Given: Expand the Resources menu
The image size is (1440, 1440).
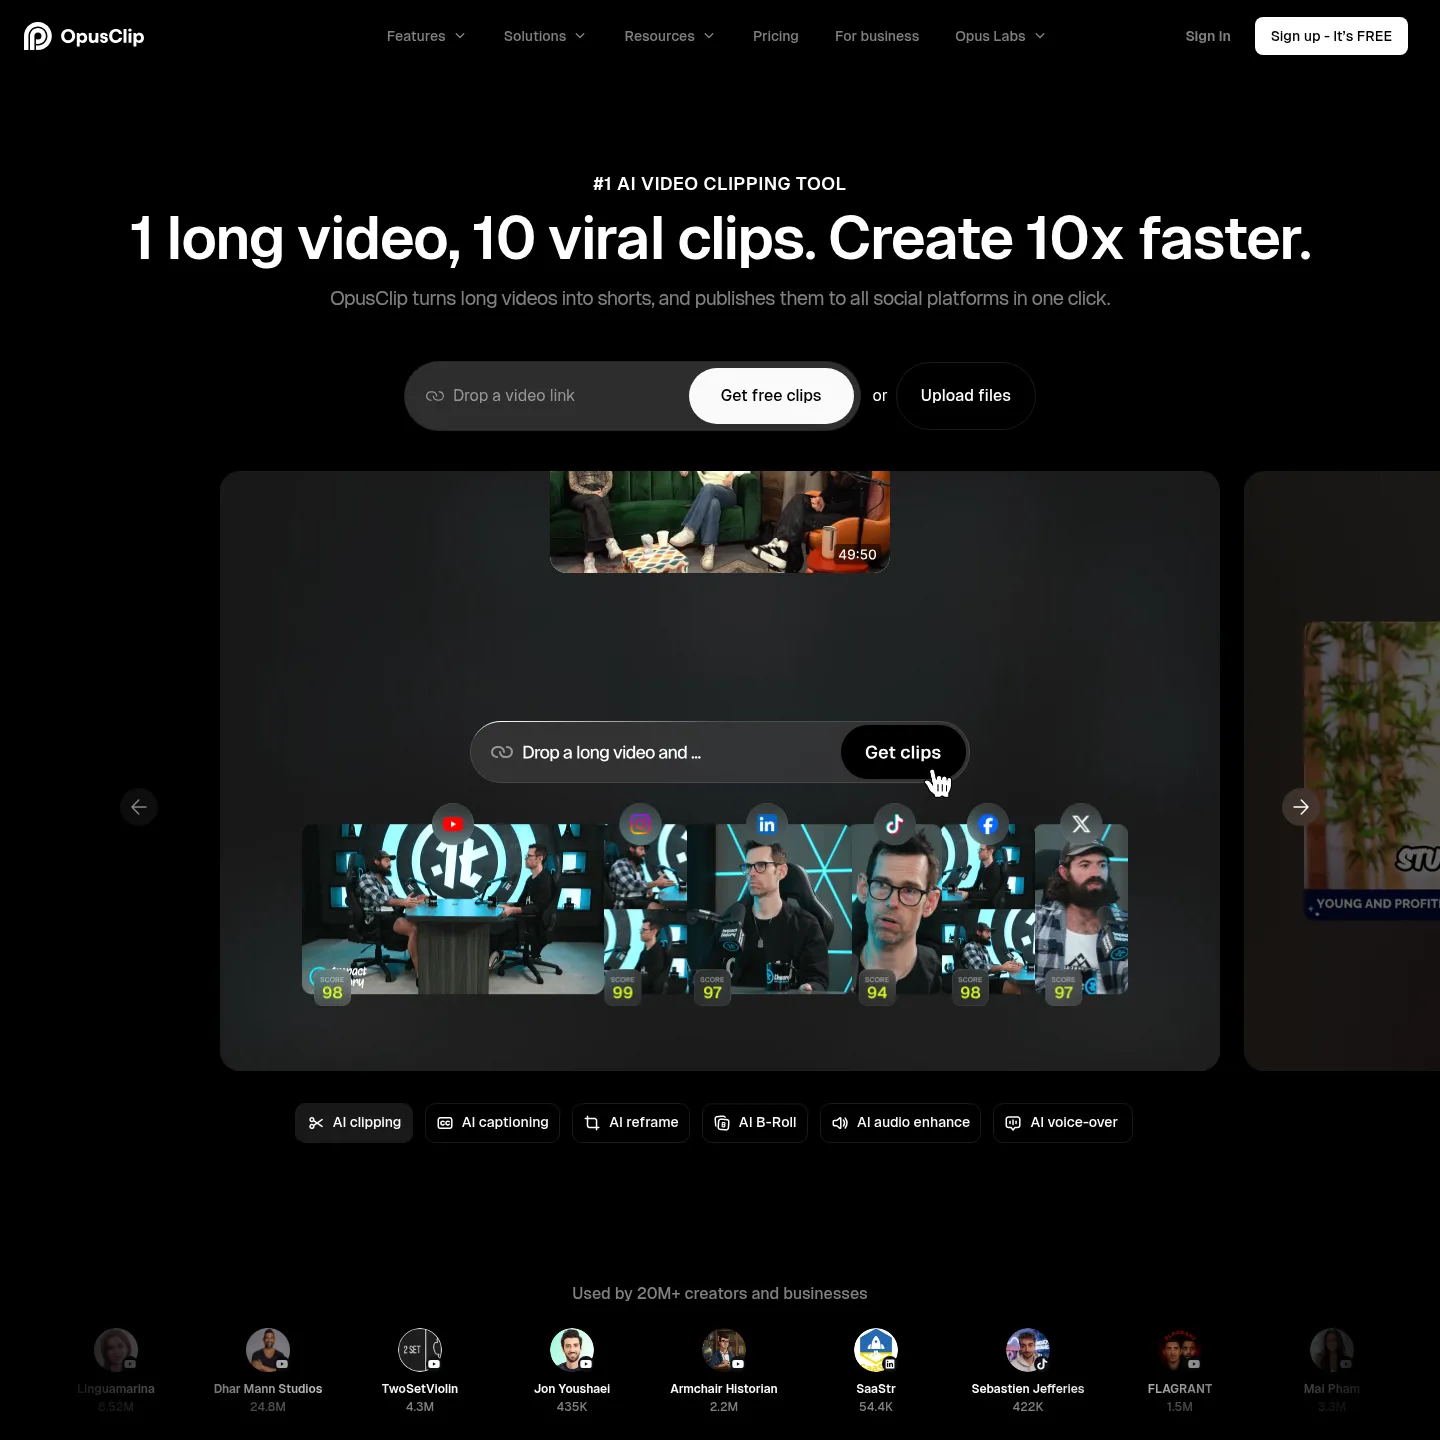Looking at the screenshot, I should tap(670, 36).
